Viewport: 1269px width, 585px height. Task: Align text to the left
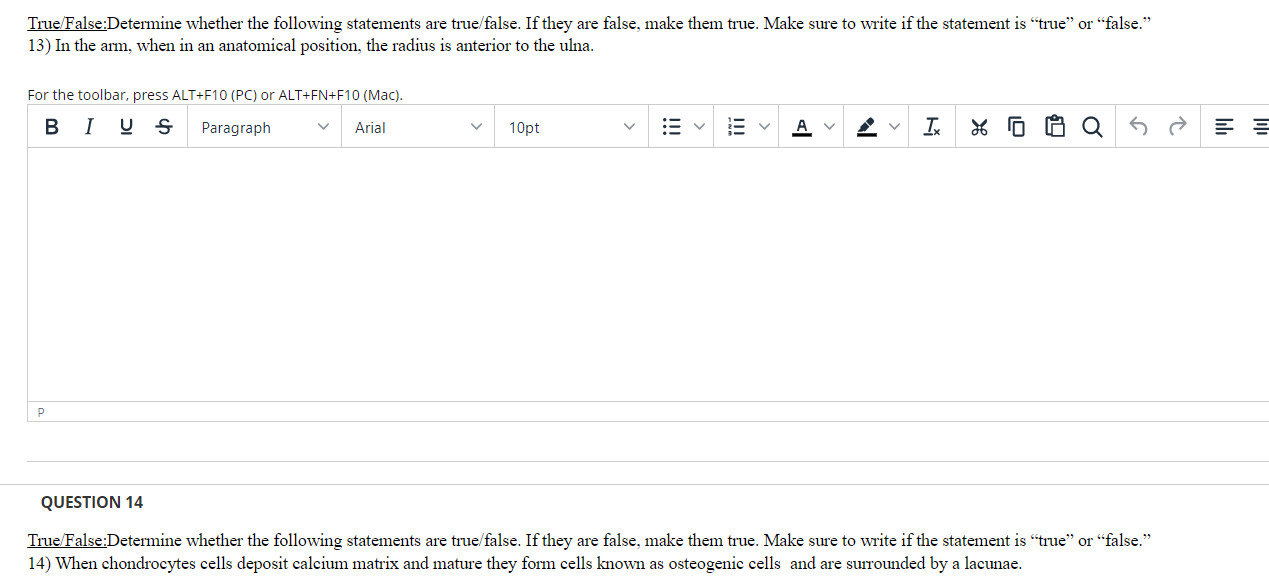tap(1223, 127)
